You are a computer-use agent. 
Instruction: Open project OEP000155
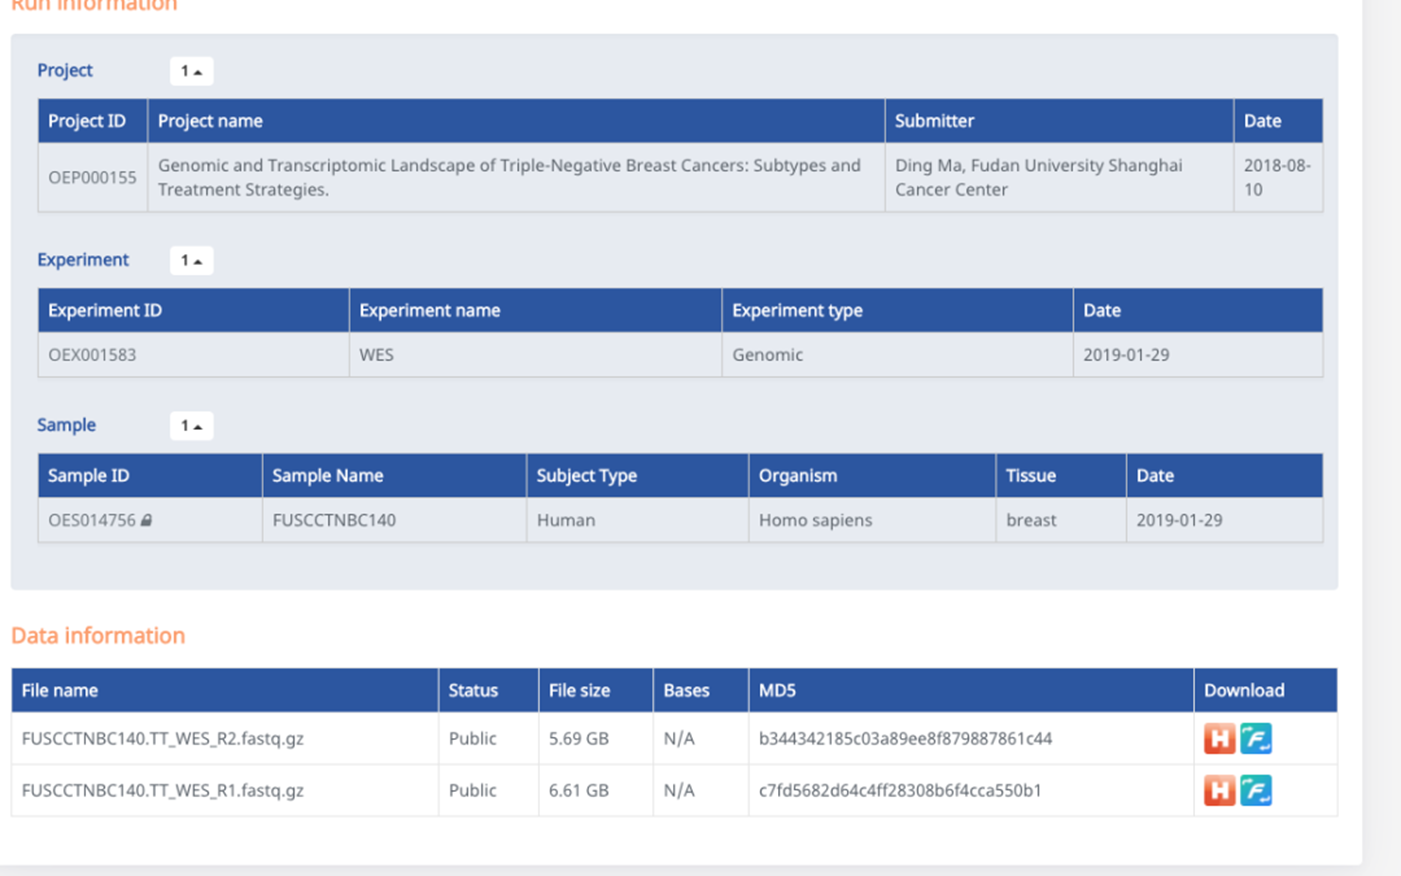[92, 177]
